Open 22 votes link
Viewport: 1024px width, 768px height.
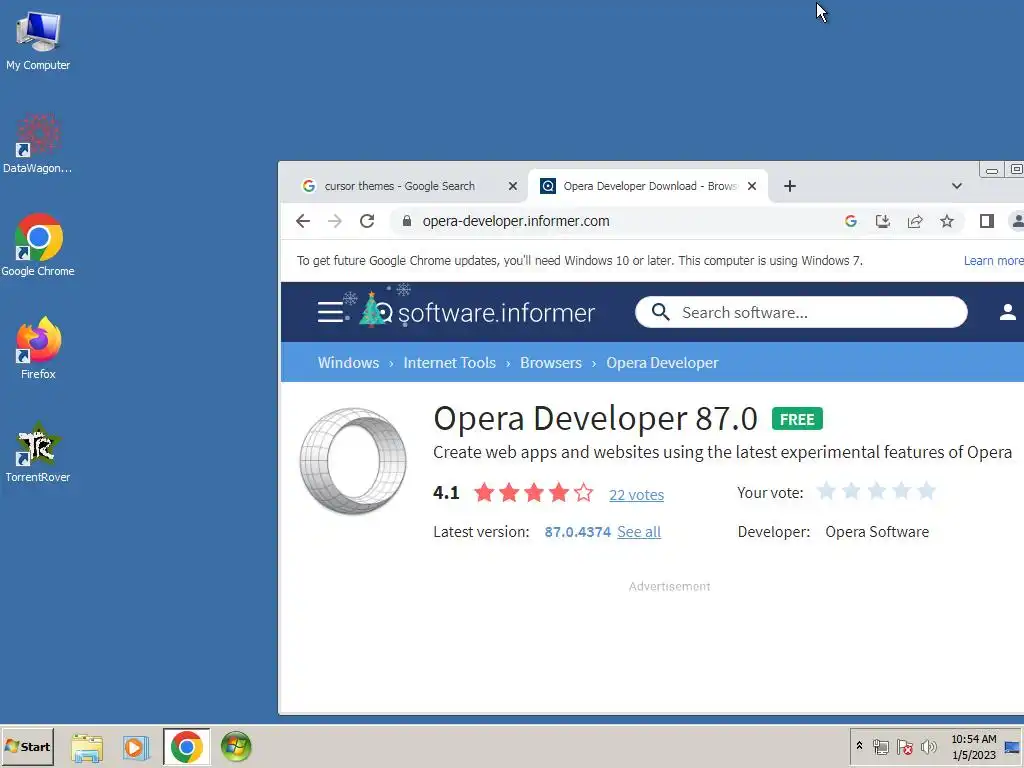pyautogui.click(x=636, y=495)
